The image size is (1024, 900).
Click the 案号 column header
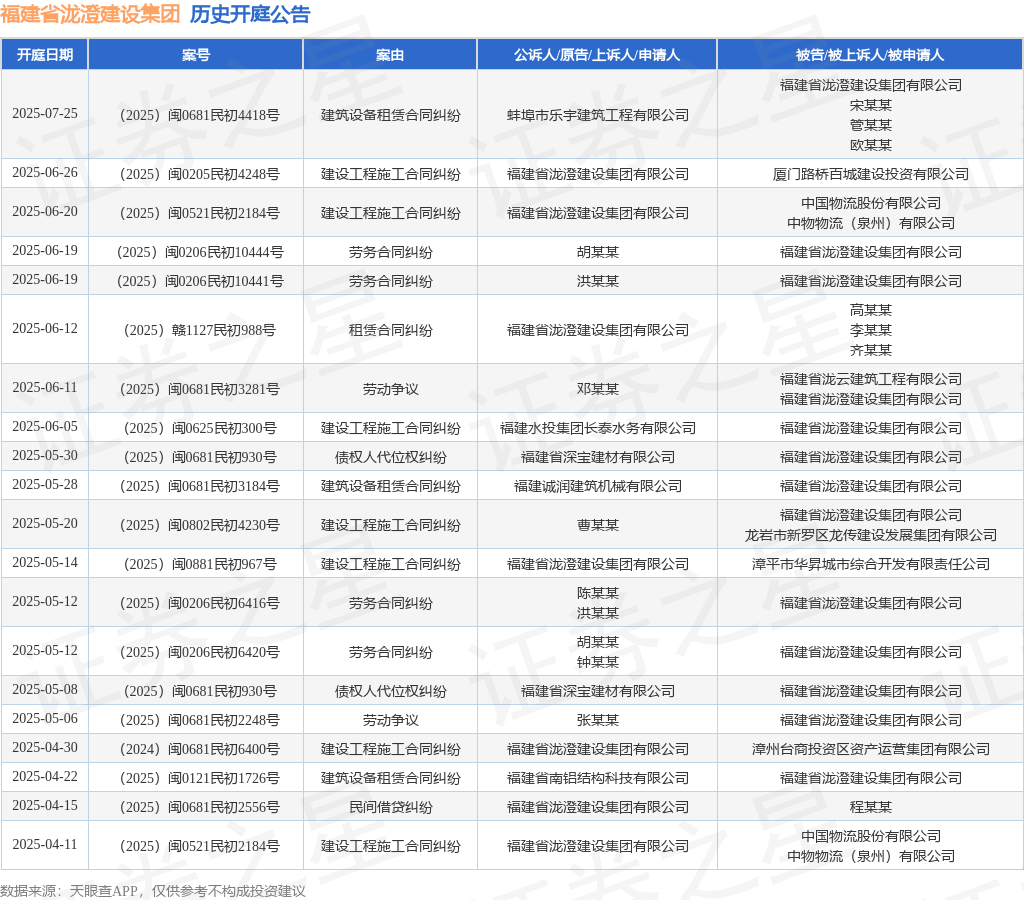point(195,55)
